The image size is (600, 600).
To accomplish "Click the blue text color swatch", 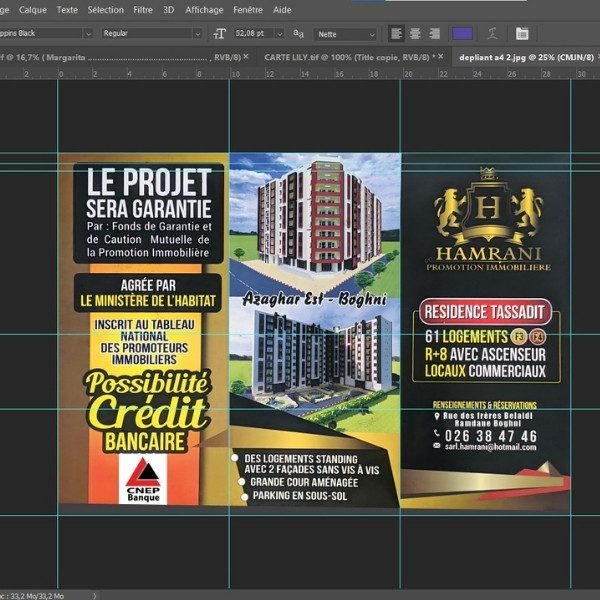I will [463, 33].
